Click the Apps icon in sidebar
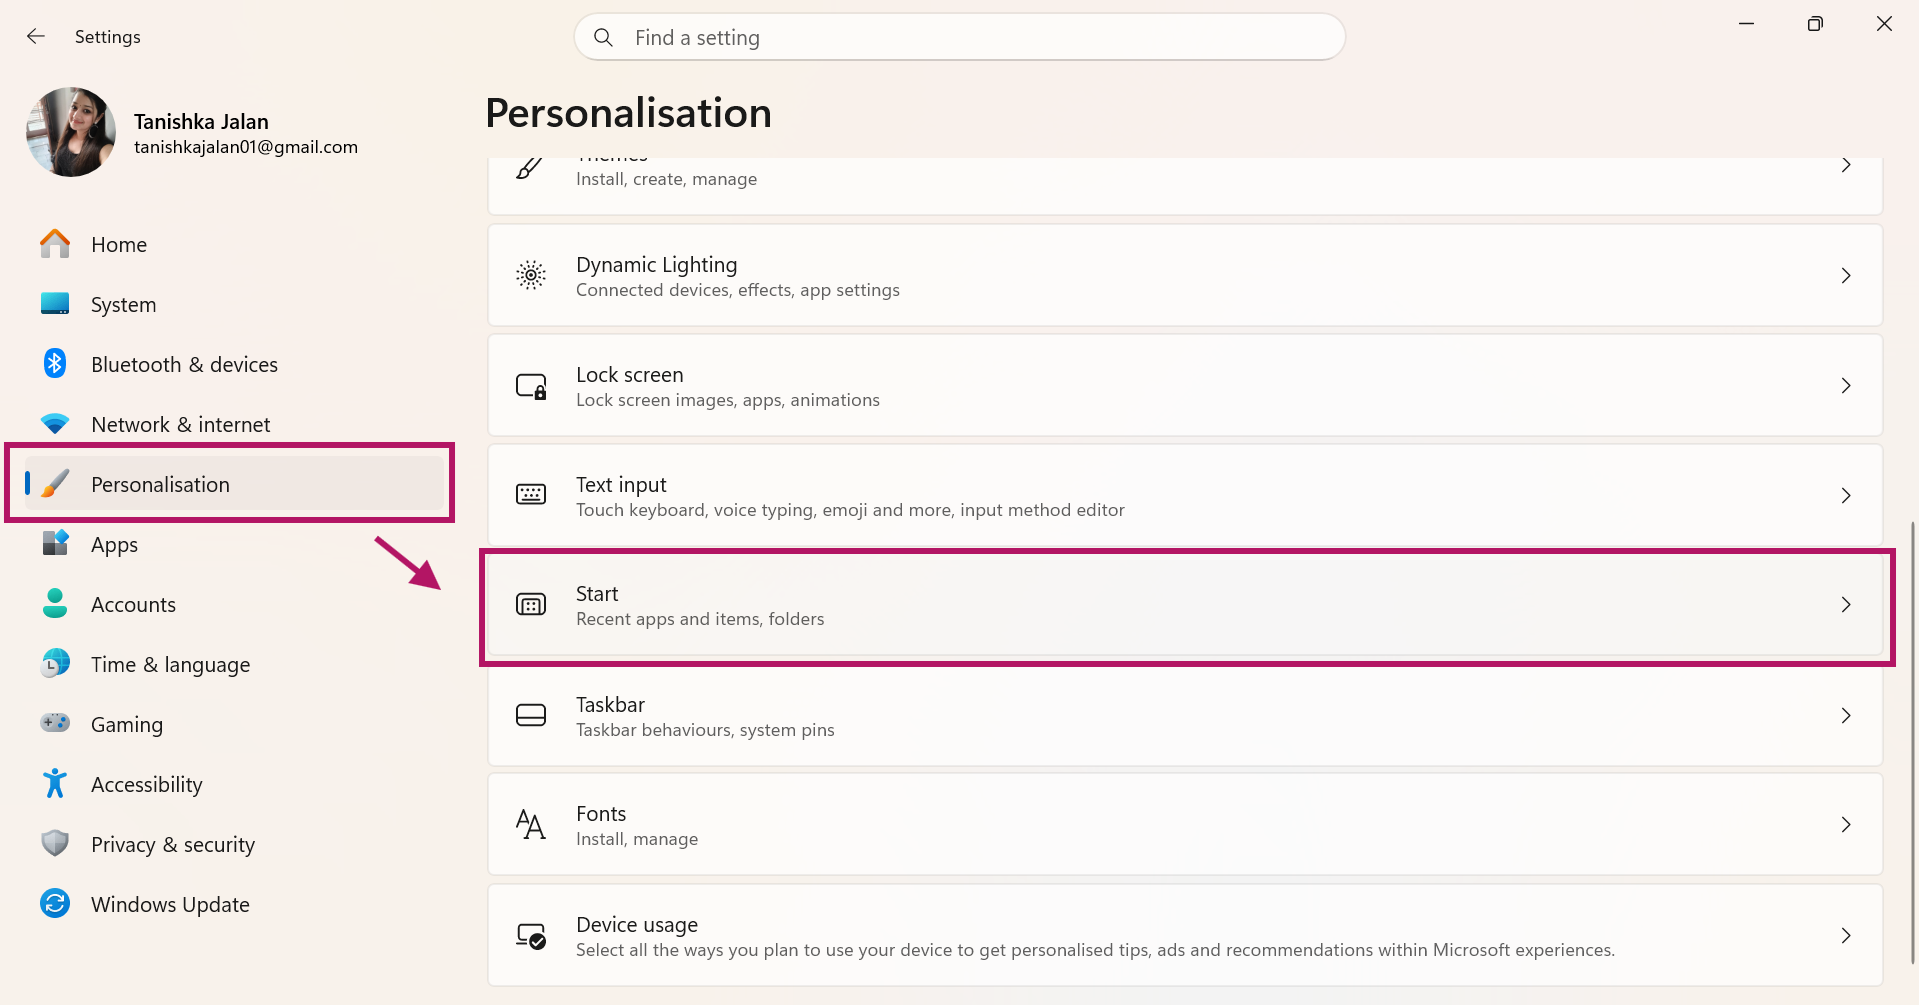1919x1005 pixels. click(55, 543)
